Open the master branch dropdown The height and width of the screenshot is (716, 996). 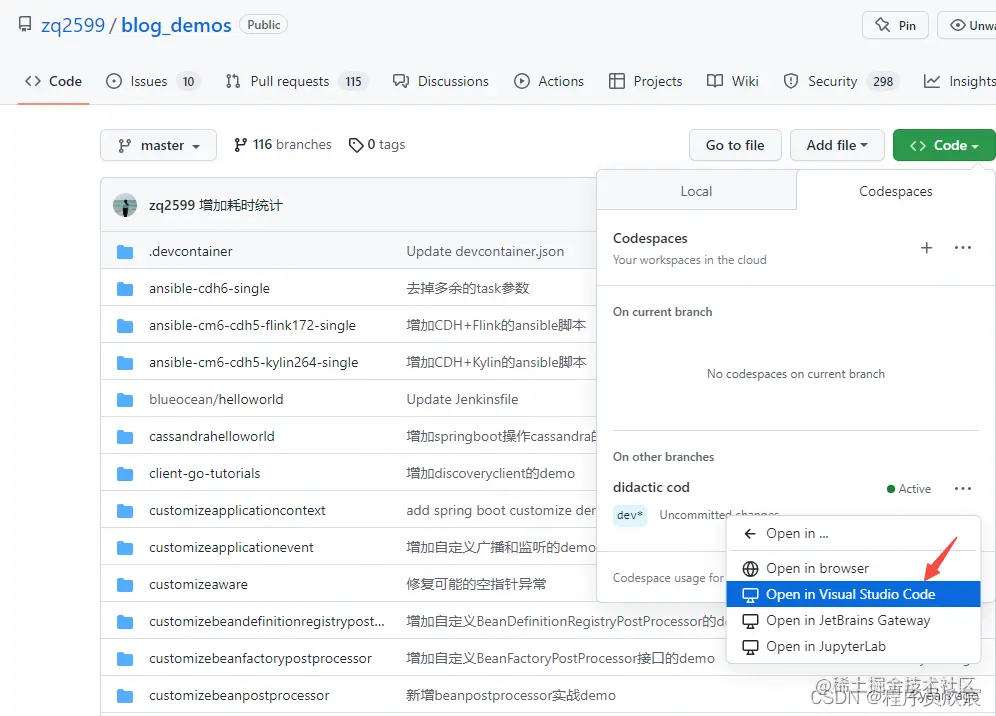coord(158,145)
